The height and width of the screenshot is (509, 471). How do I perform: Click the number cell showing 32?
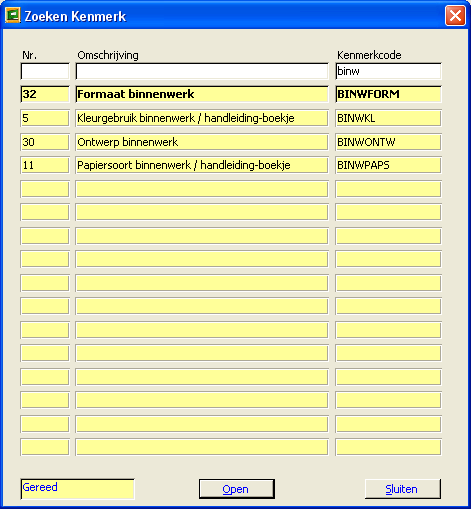pyautogui.click(x=45, y=94)
